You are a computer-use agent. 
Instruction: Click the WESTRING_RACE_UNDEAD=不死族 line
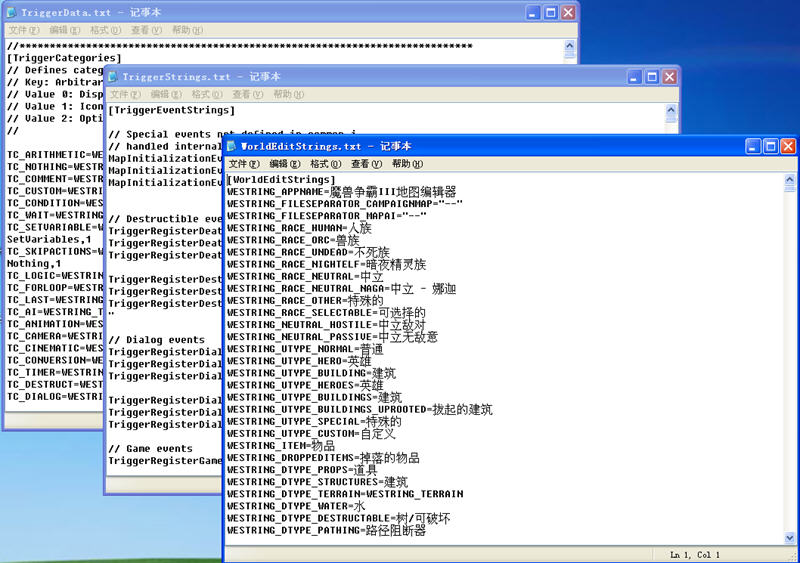point(308,252)
